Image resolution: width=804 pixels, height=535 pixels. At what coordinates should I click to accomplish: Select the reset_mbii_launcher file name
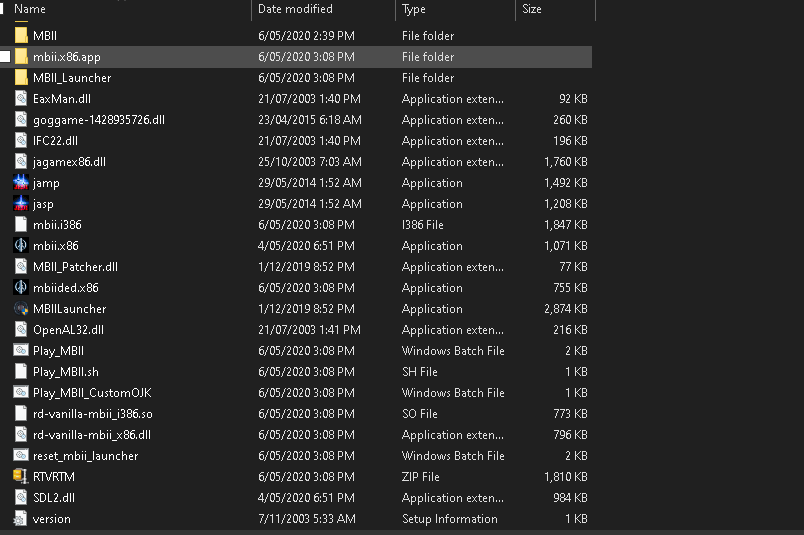click(85, 456)
